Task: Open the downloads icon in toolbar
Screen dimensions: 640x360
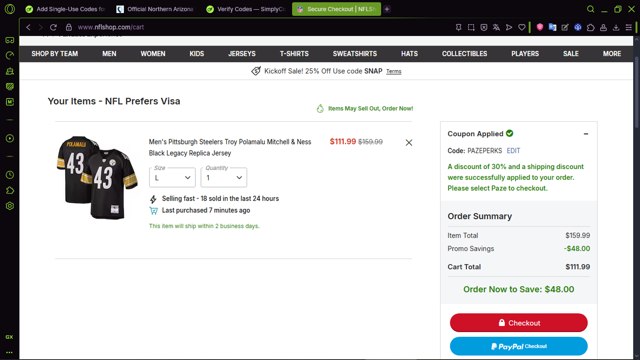Action: tap(616, 27)
